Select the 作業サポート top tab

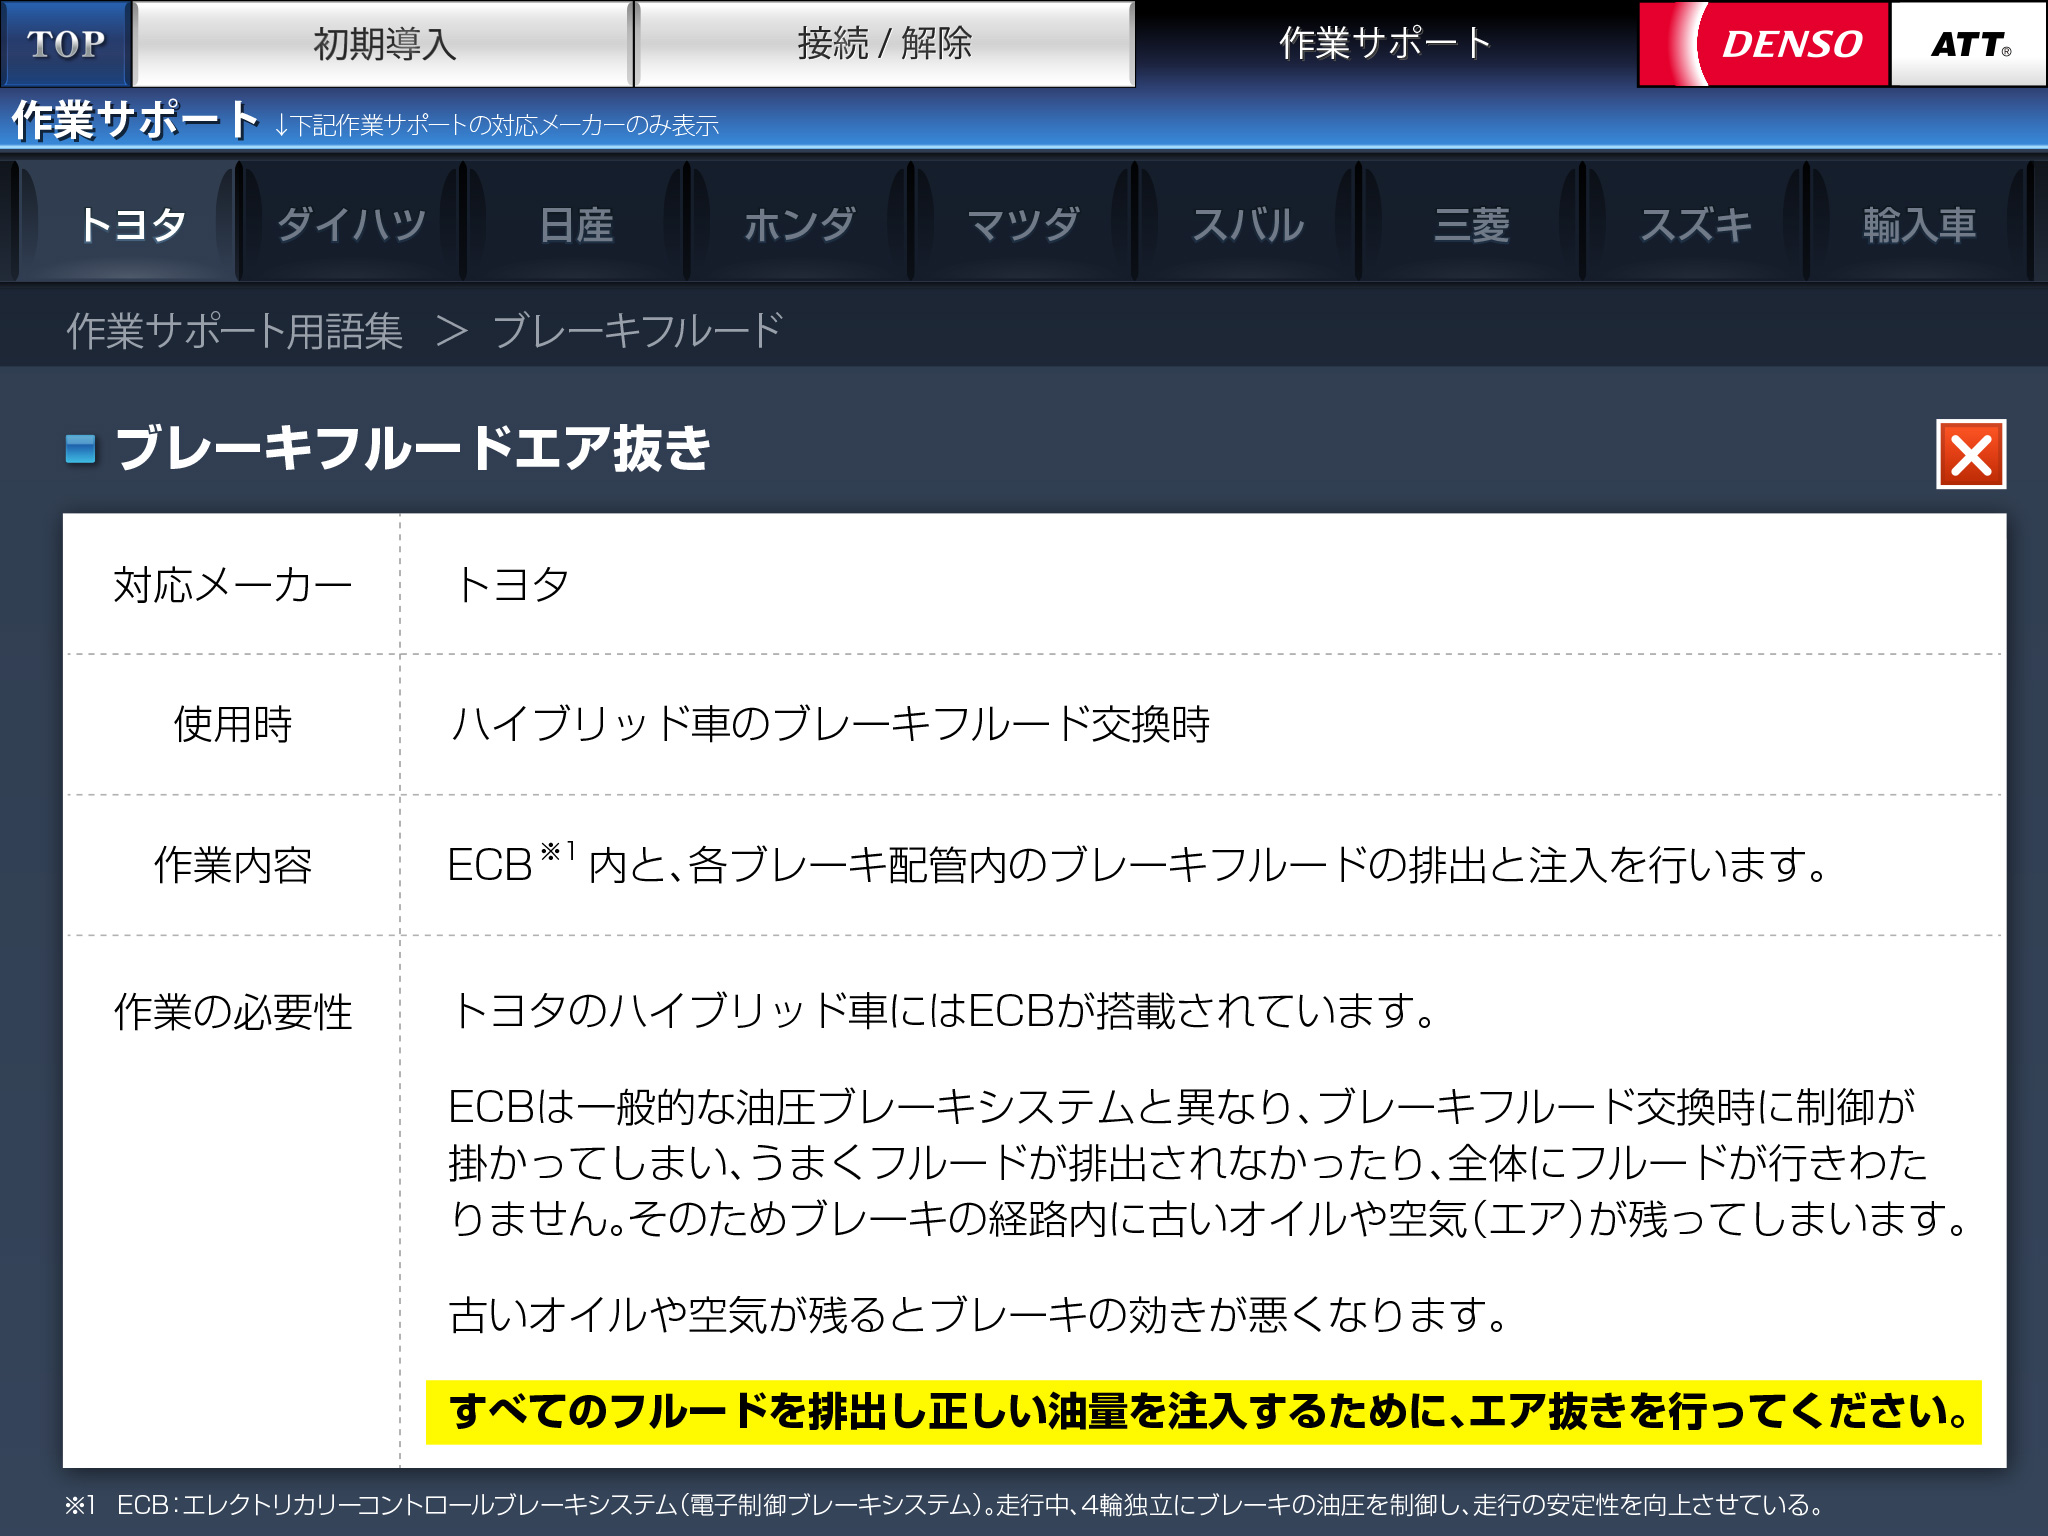[x=1385, y=44]
